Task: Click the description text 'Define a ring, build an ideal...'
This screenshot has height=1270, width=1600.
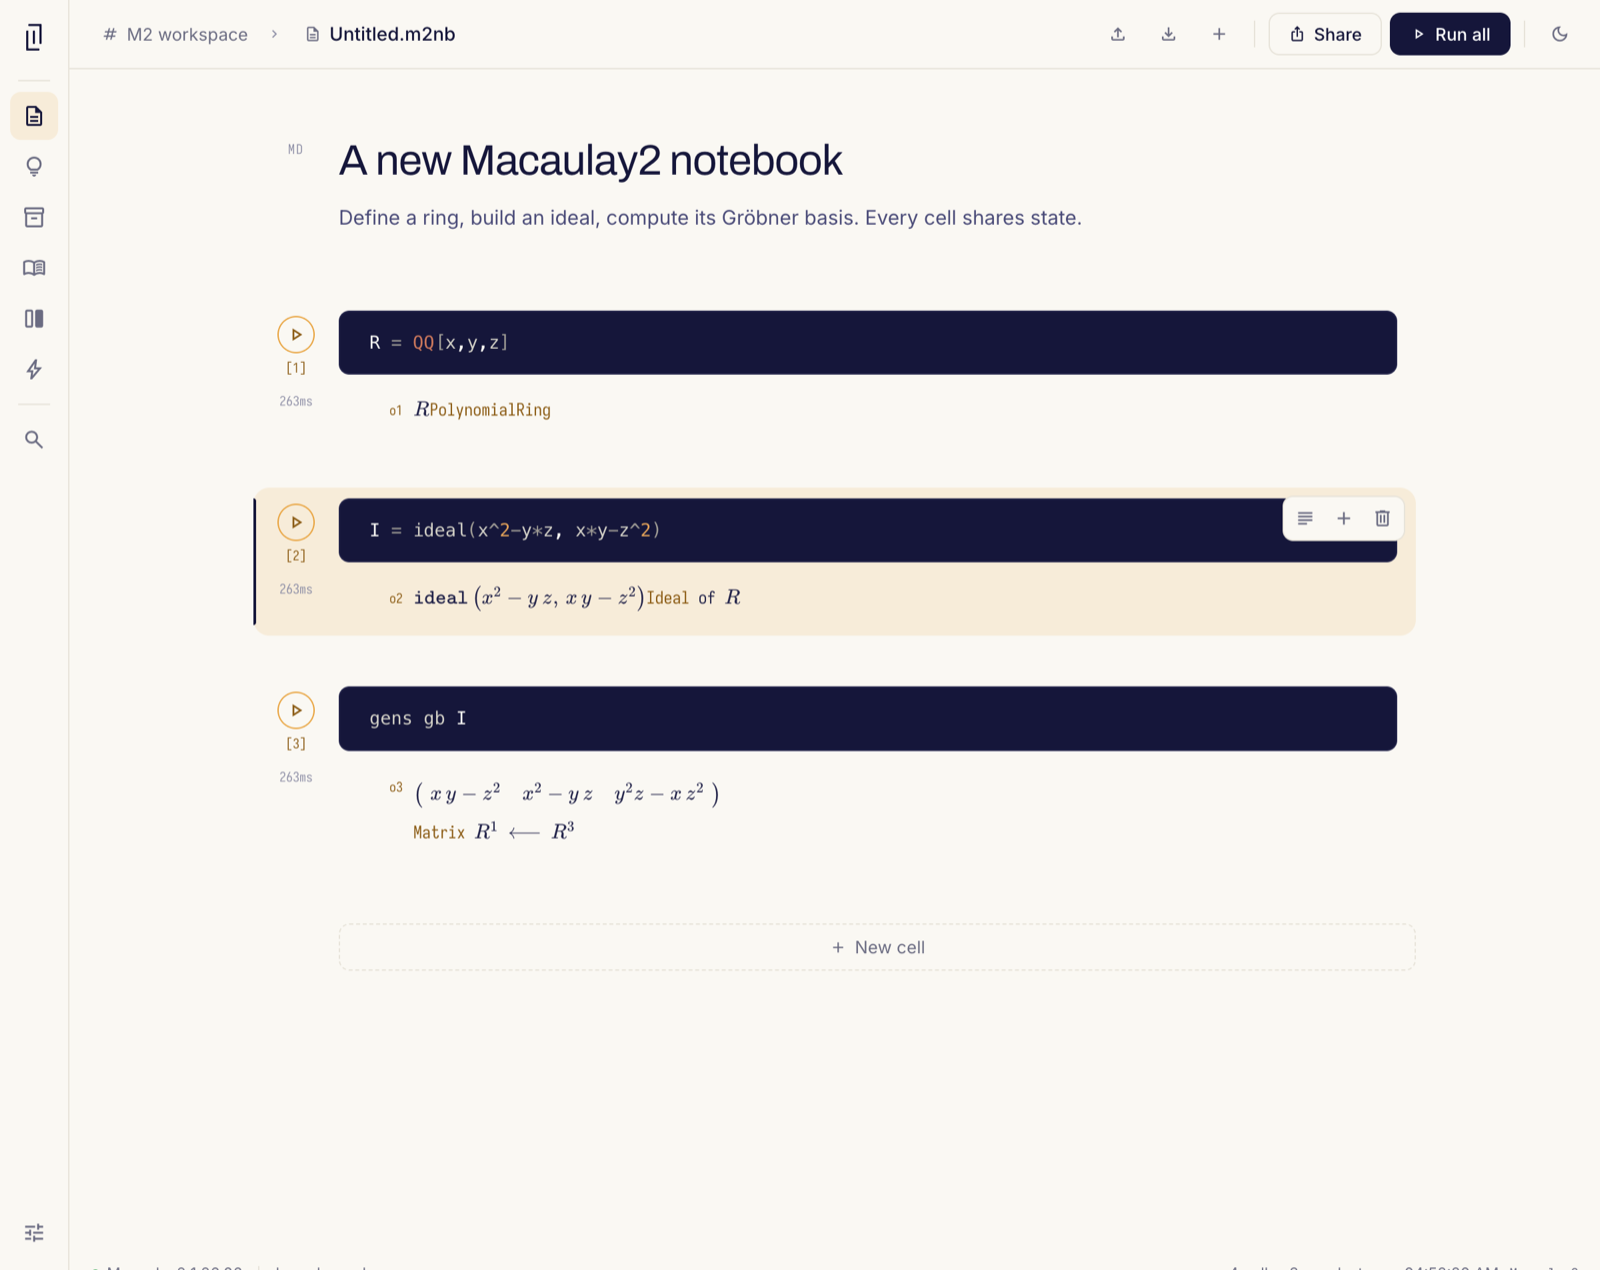Action: tap(710, 218)
